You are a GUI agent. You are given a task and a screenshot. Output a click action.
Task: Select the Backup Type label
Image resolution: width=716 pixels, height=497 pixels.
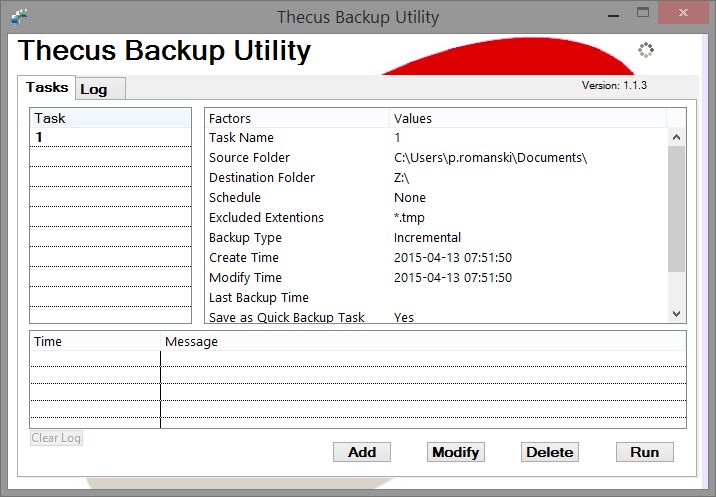pos(245,238)
